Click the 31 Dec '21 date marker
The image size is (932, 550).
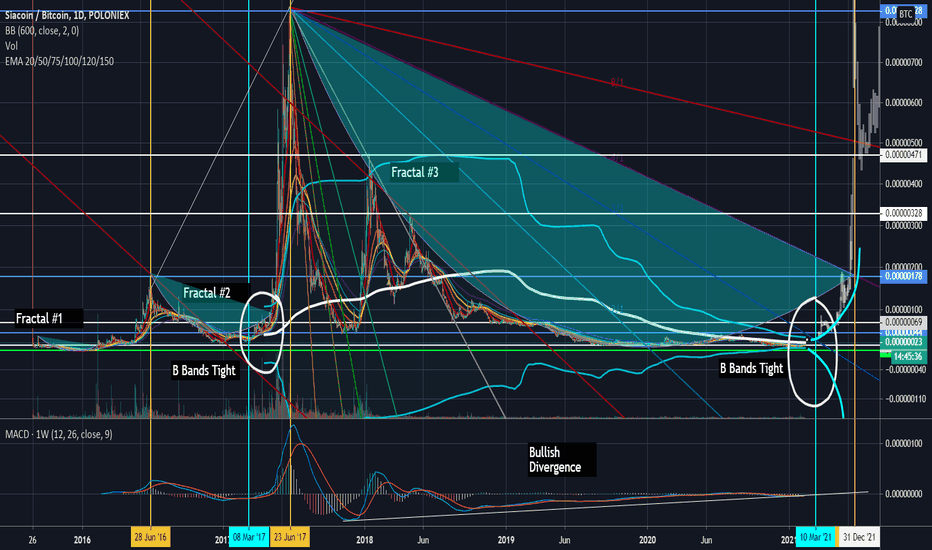coord(859,538)
